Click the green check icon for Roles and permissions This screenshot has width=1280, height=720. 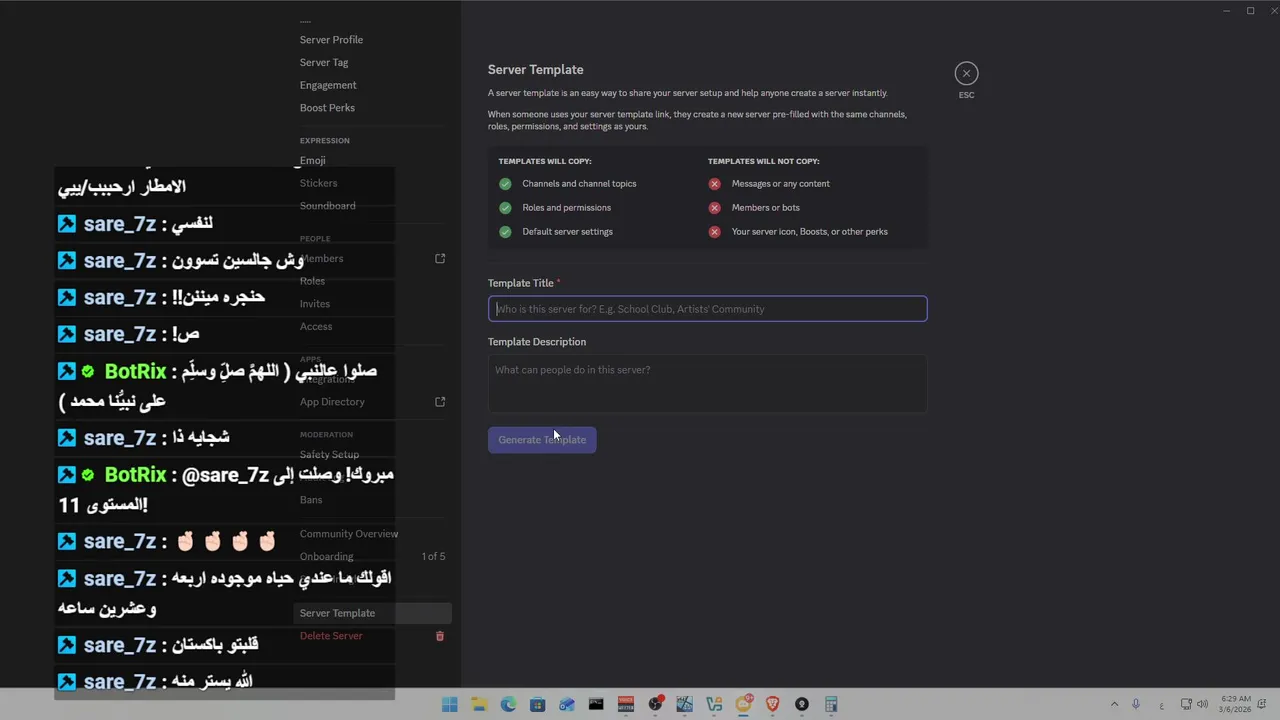(x=505, y=208)
